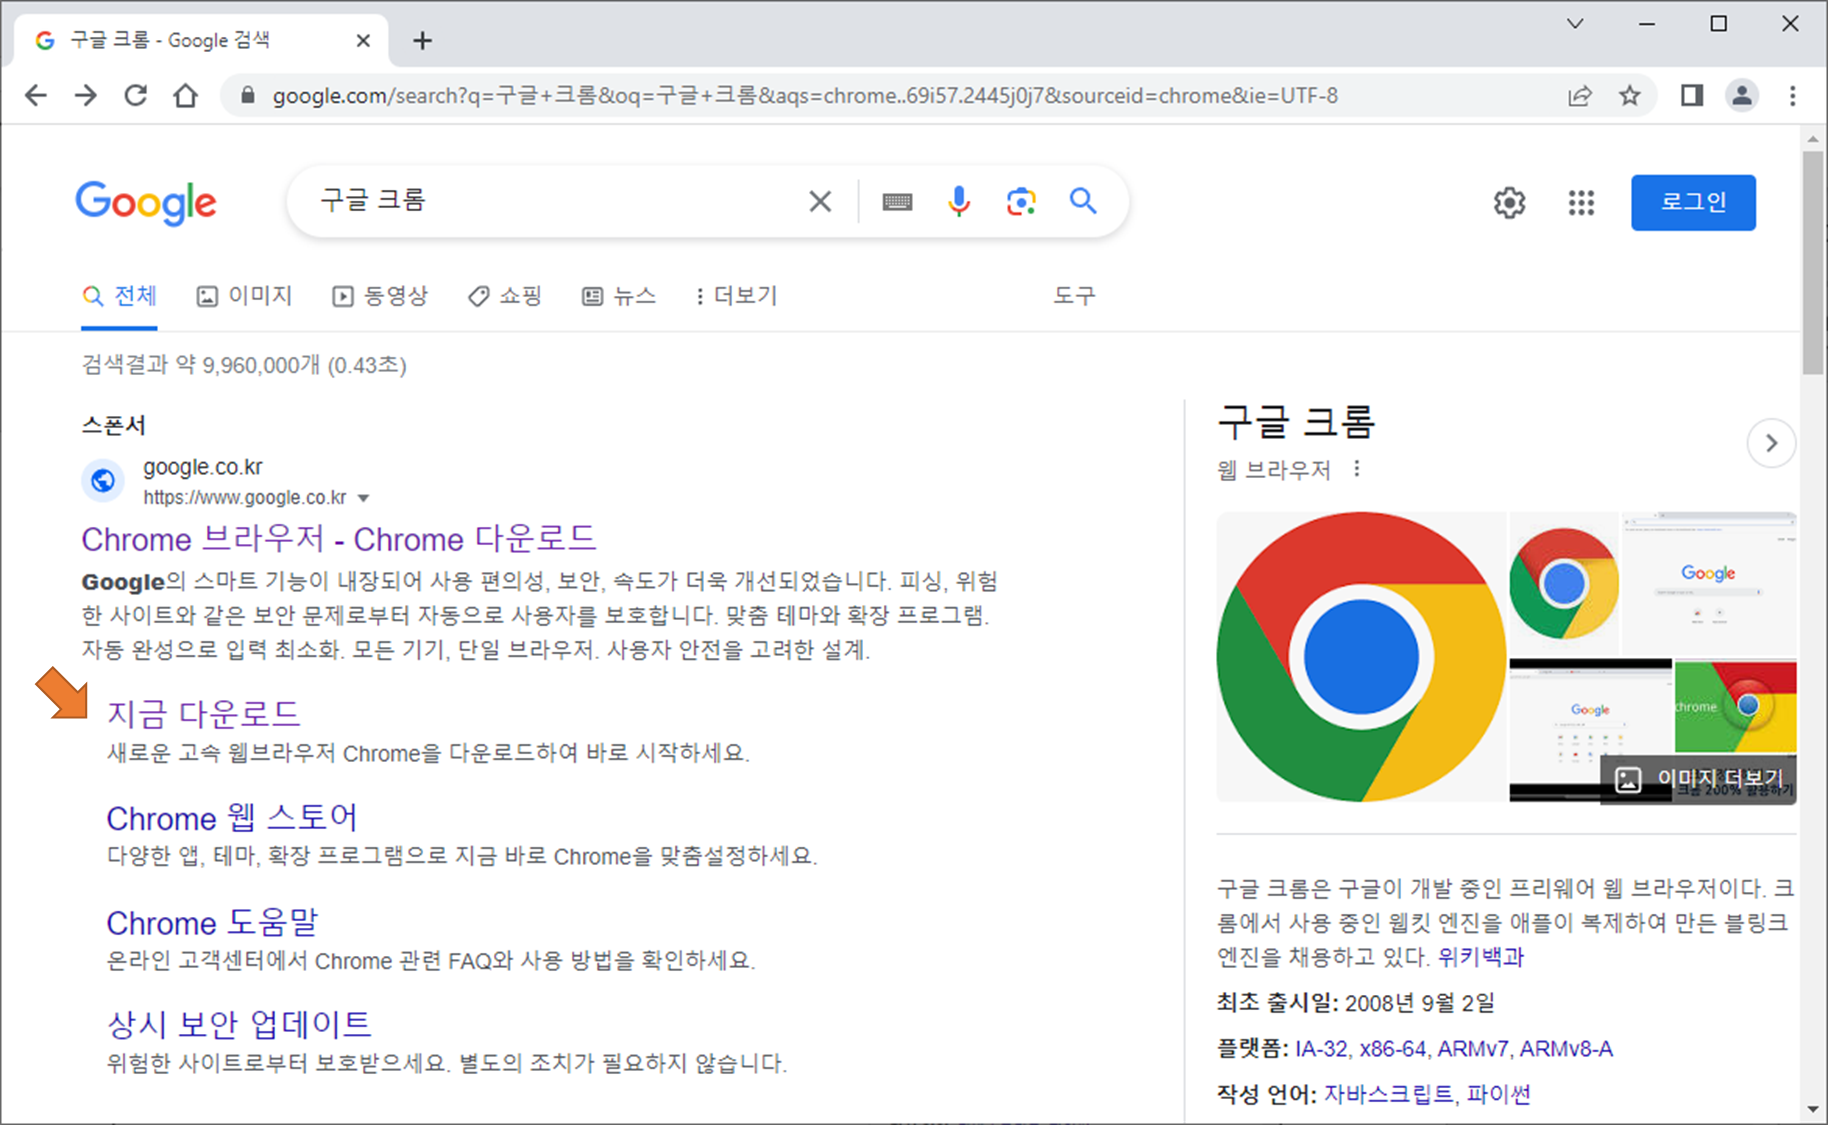Open a new tab with the plus button

pyautogui.click(x=423, y=40)
